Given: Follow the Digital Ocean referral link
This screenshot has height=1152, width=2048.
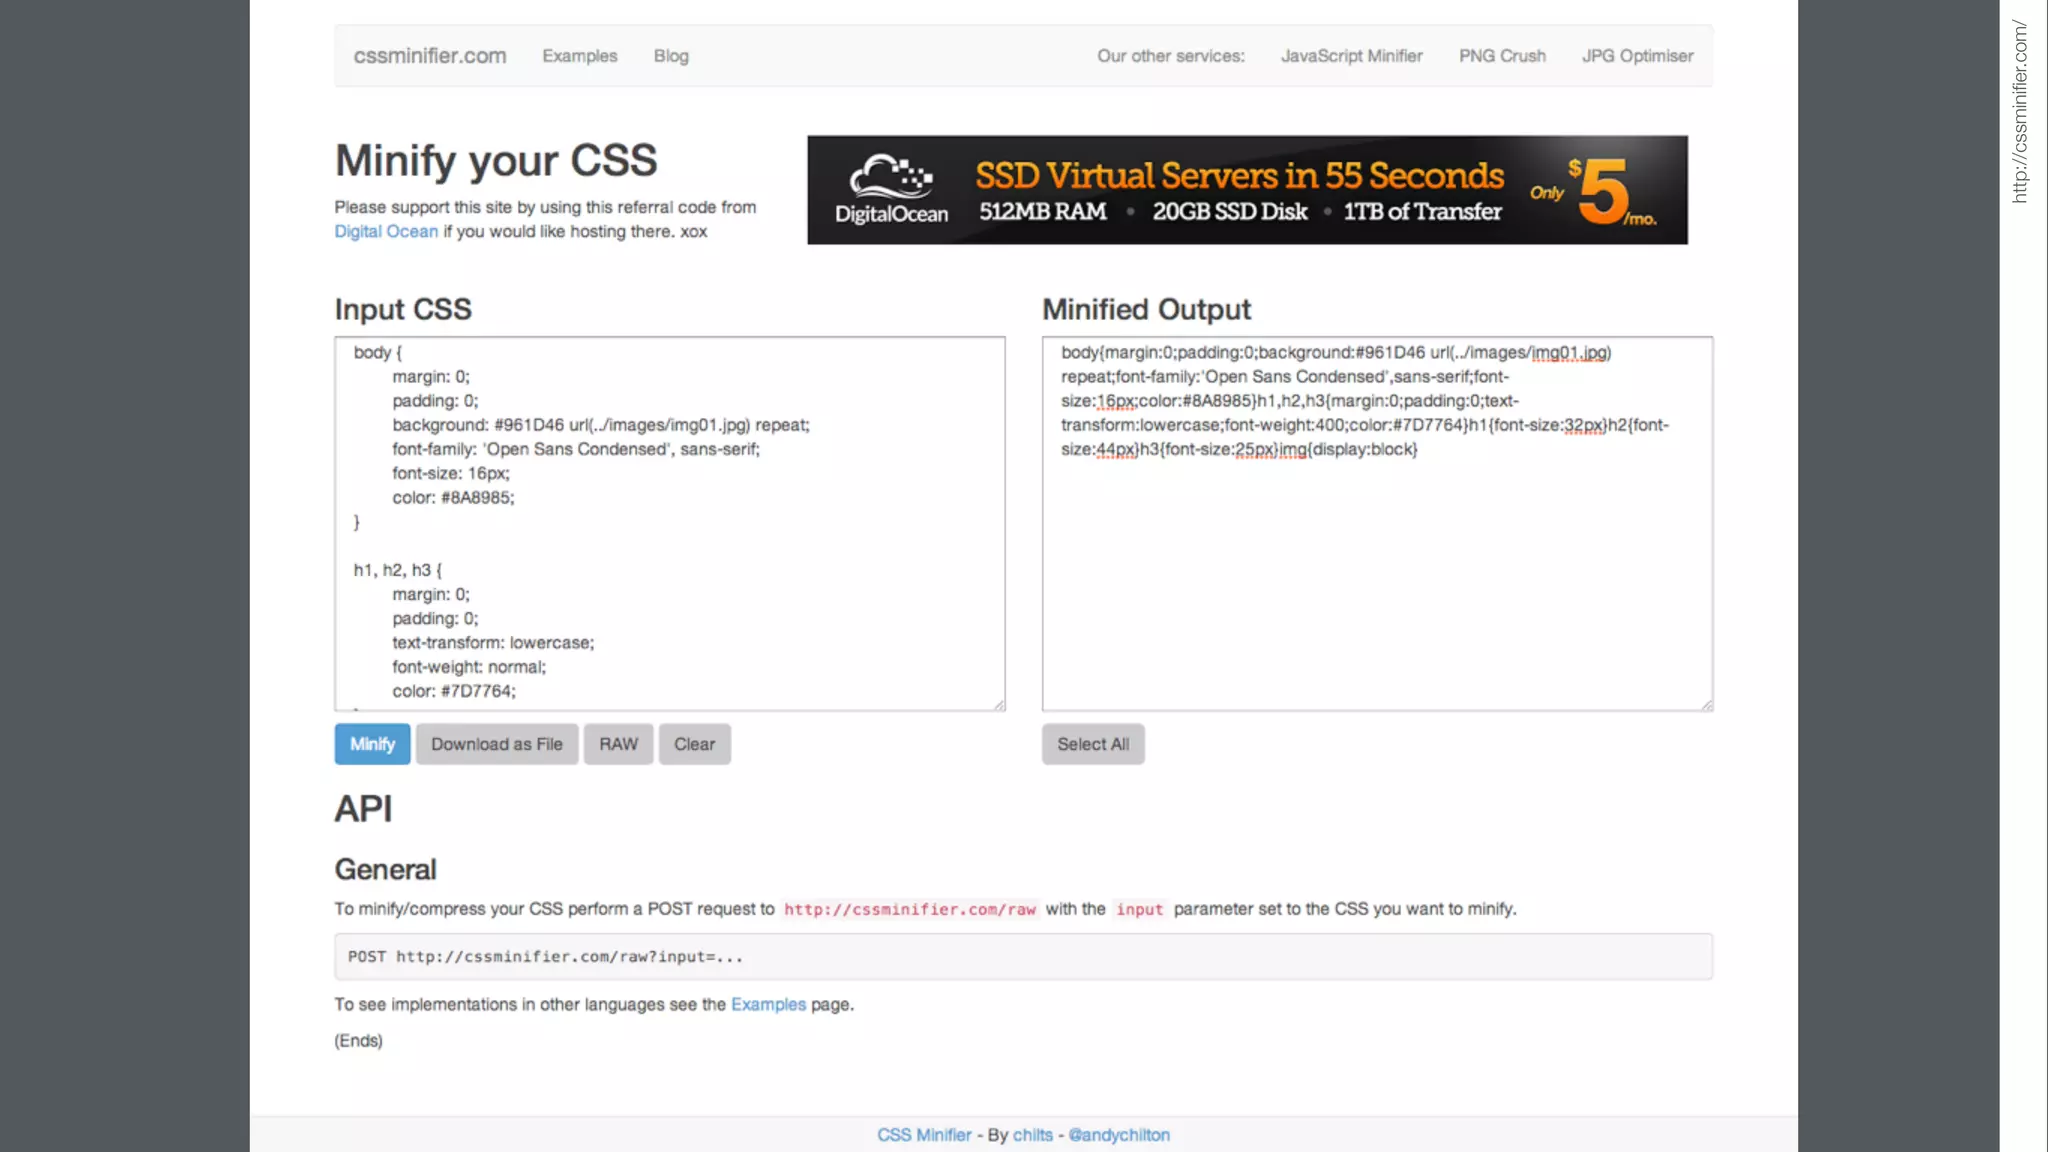Looking at the screenshot, I should point(386,231).
